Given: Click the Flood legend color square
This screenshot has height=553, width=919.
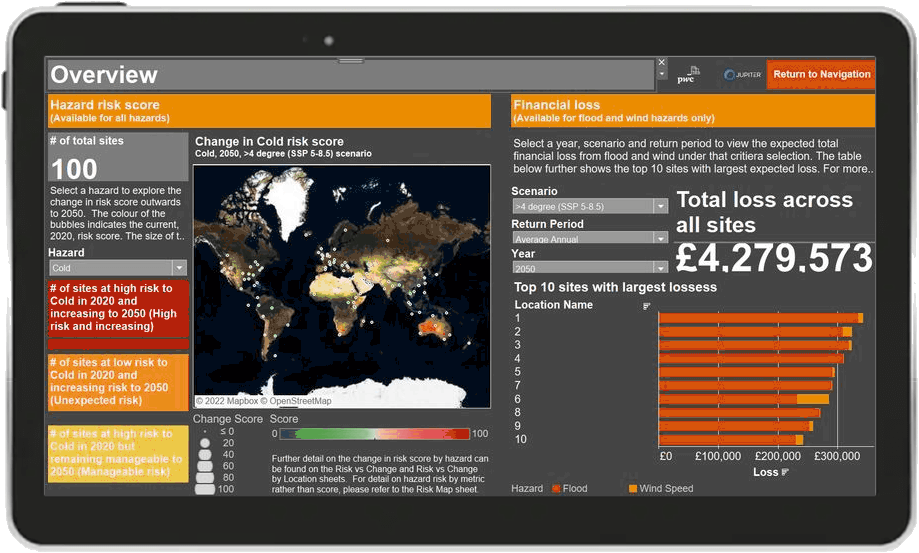Looking at the screenshot, I should tap(556, 489).
